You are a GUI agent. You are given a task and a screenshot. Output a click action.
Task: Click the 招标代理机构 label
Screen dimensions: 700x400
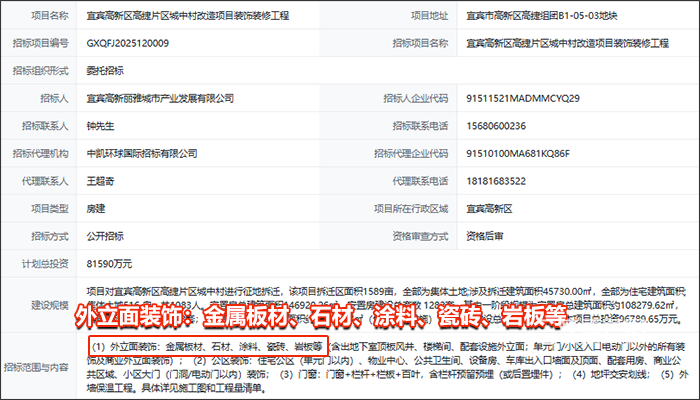[41, 154]
